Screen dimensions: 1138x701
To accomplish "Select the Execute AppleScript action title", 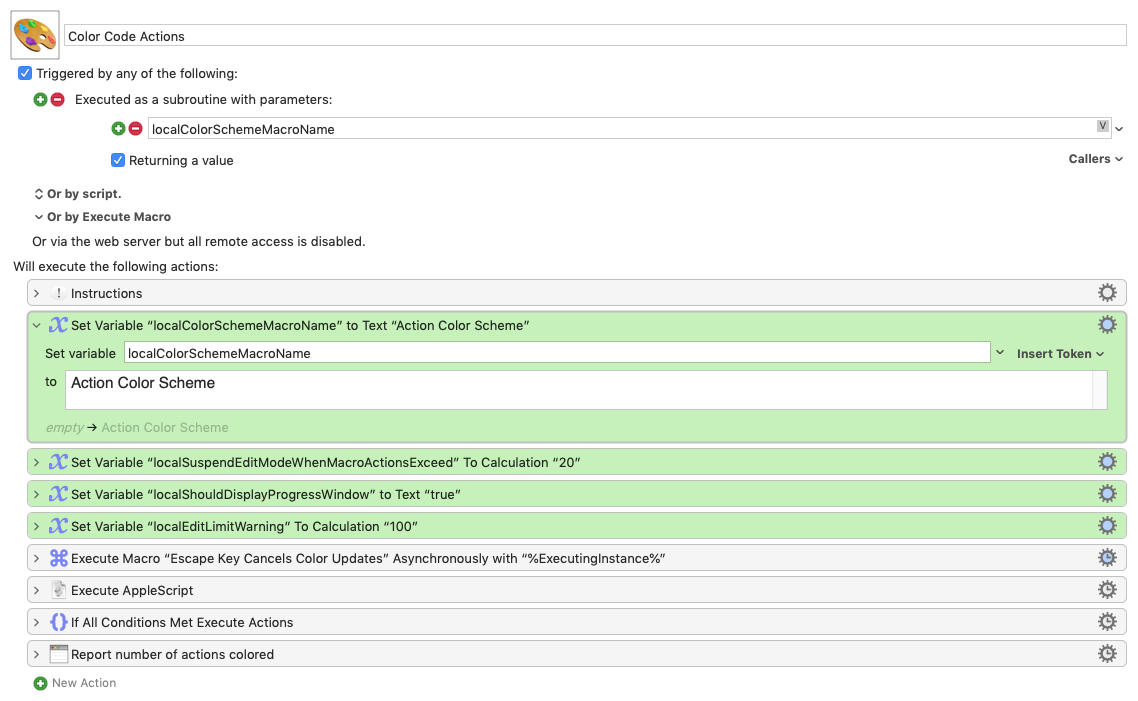I will click(132, 590).
